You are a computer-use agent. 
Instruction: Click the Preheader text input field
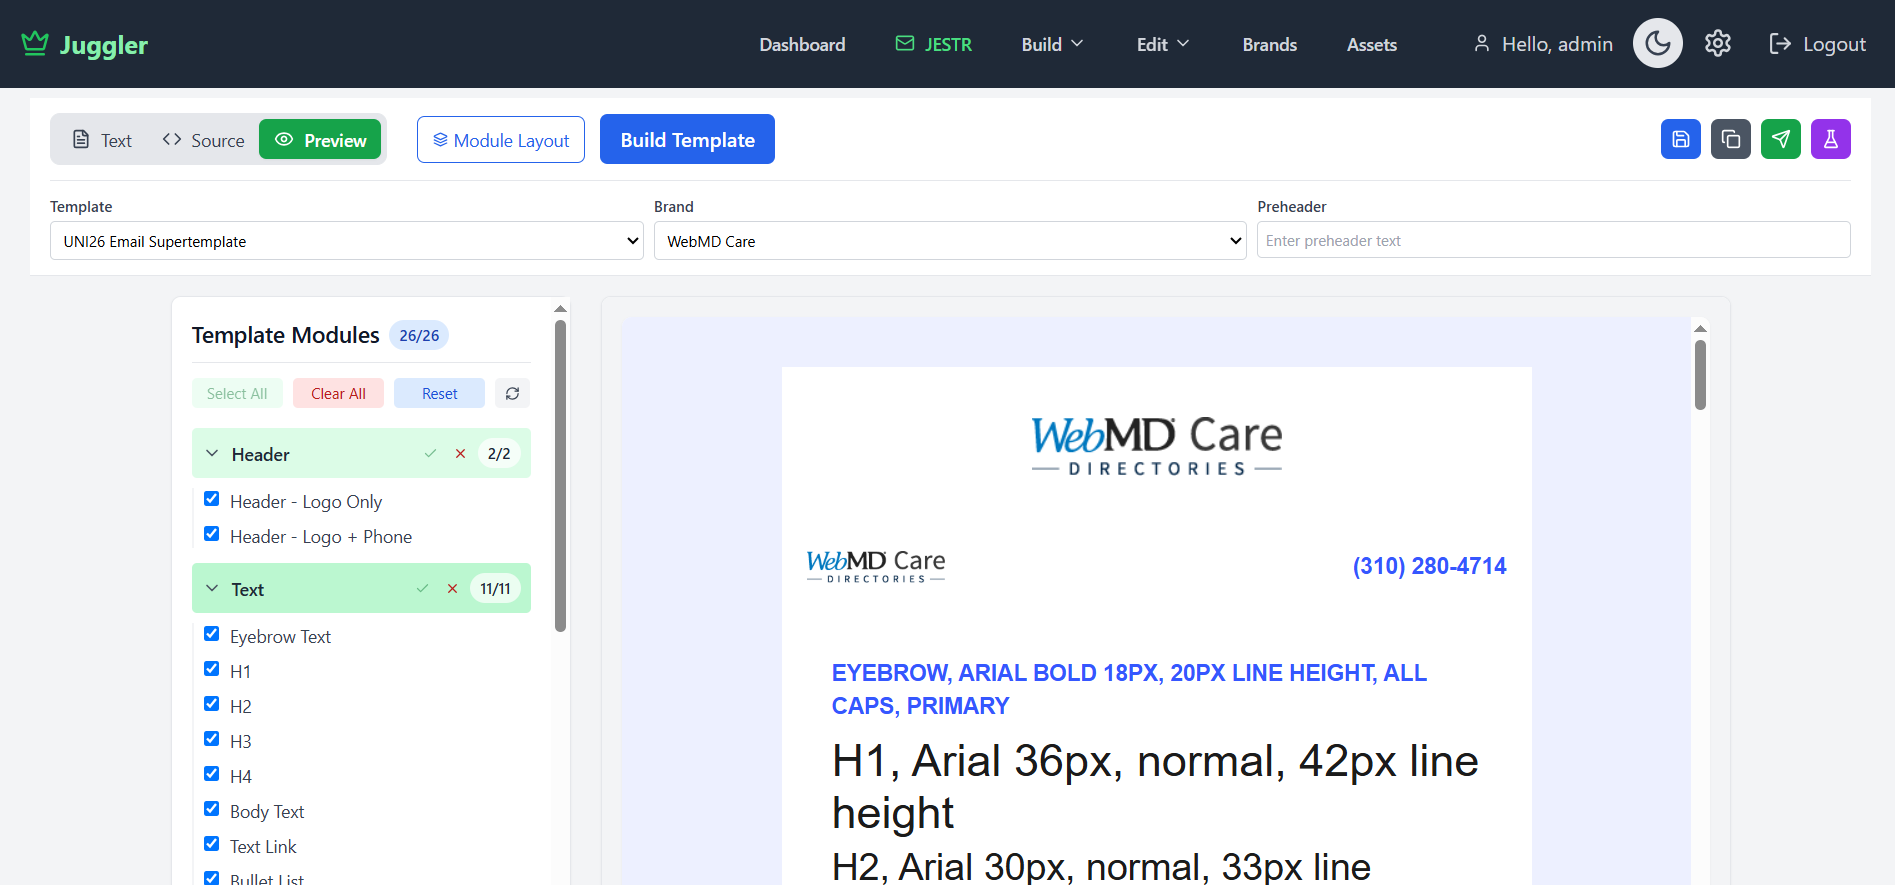pyautogui.click(x=1553, y=241)
